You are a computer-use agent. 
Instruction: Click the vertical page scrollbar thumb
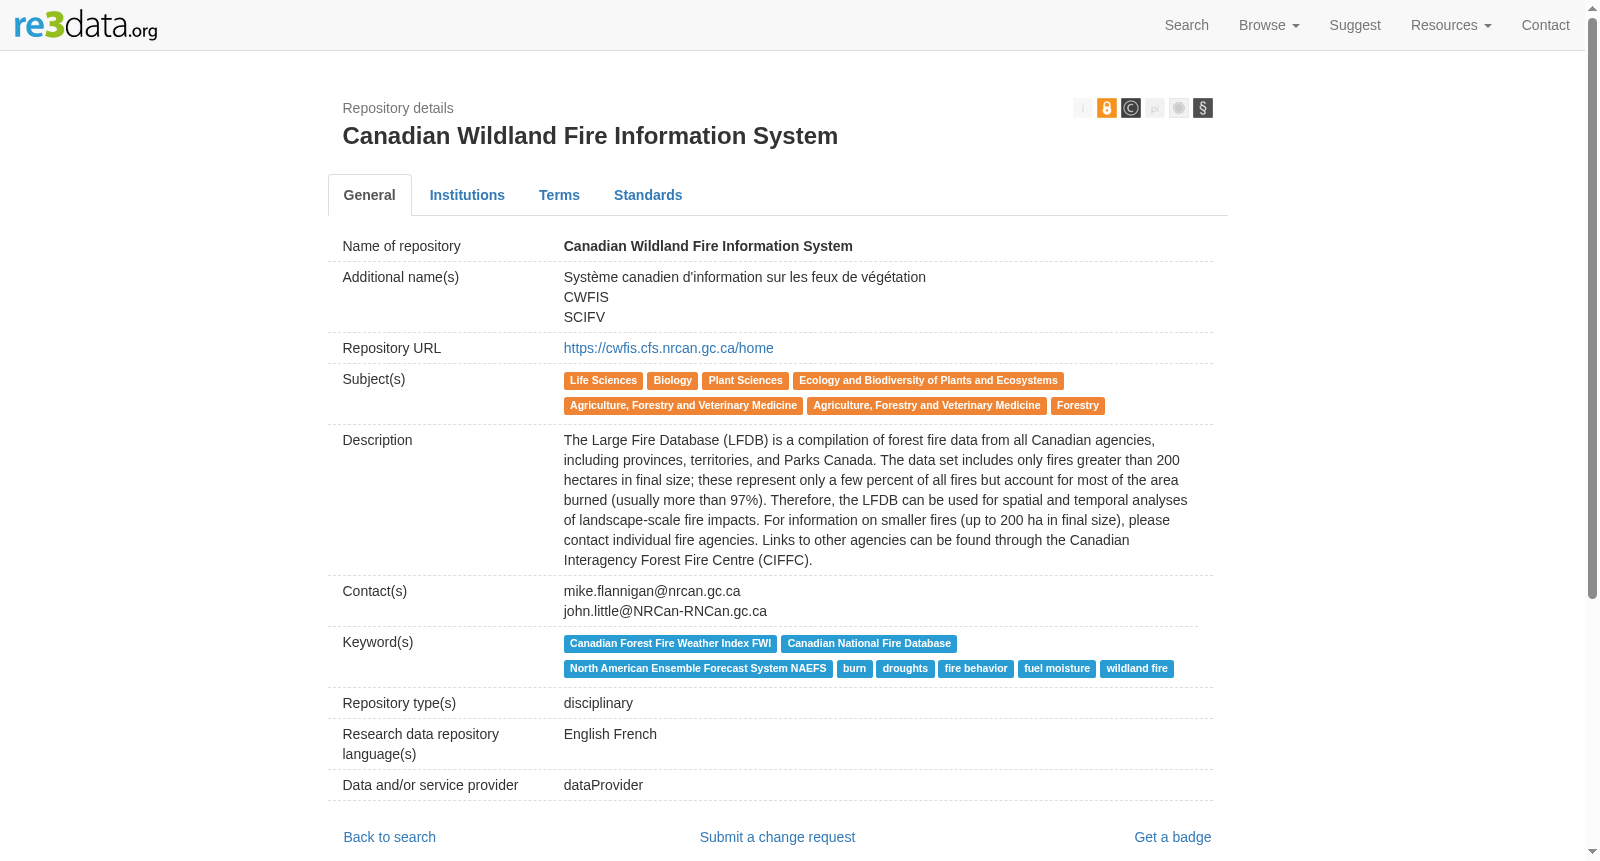pyautogui.click(x=1592, y=308)
